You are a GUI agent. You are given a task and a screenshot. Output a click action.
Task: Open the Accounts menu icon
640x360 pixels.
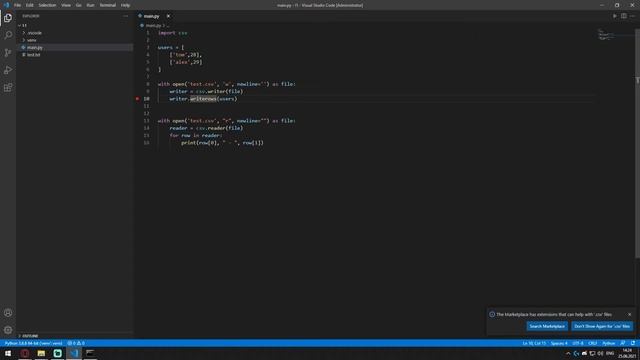[8, 313]
